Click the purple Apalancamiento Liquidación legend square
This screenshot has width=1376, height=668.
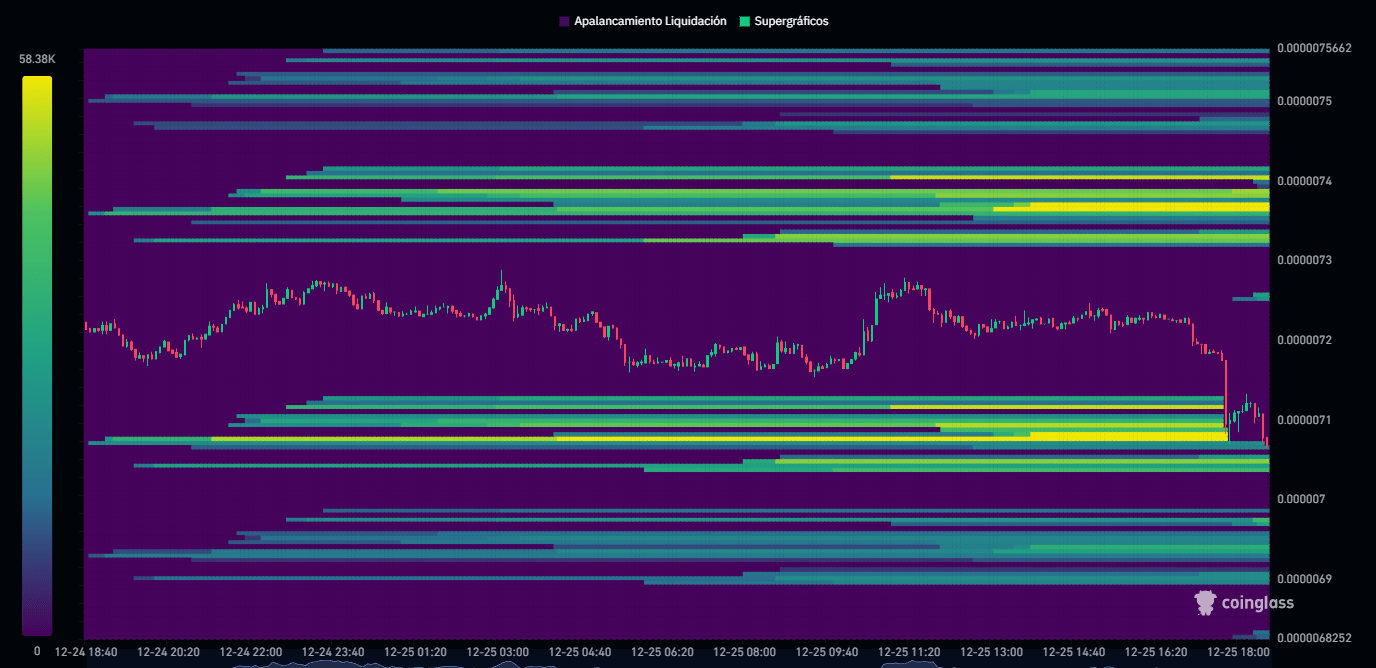click(564, 21)
